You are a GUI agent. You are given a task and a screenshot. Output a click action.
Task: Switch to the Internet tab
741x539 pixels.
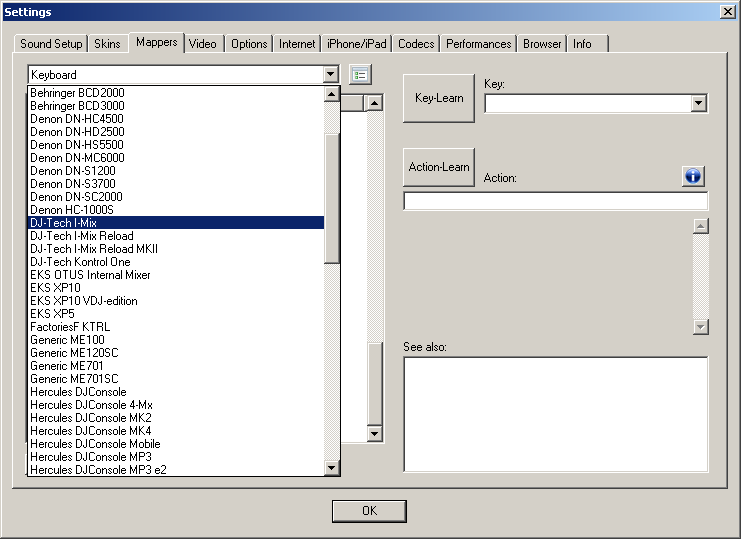[297, 44]
